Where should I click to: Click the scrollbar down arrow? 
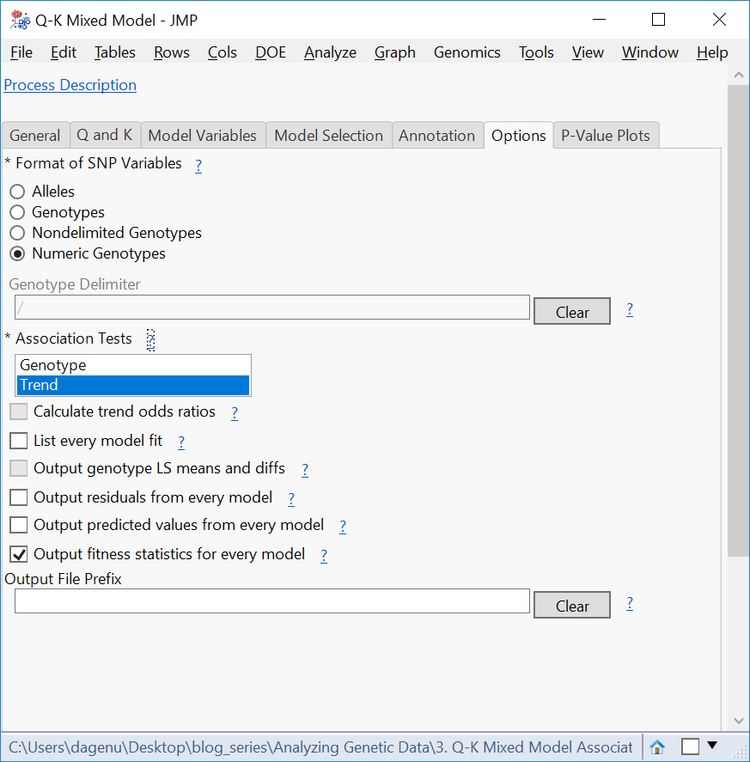739,721
